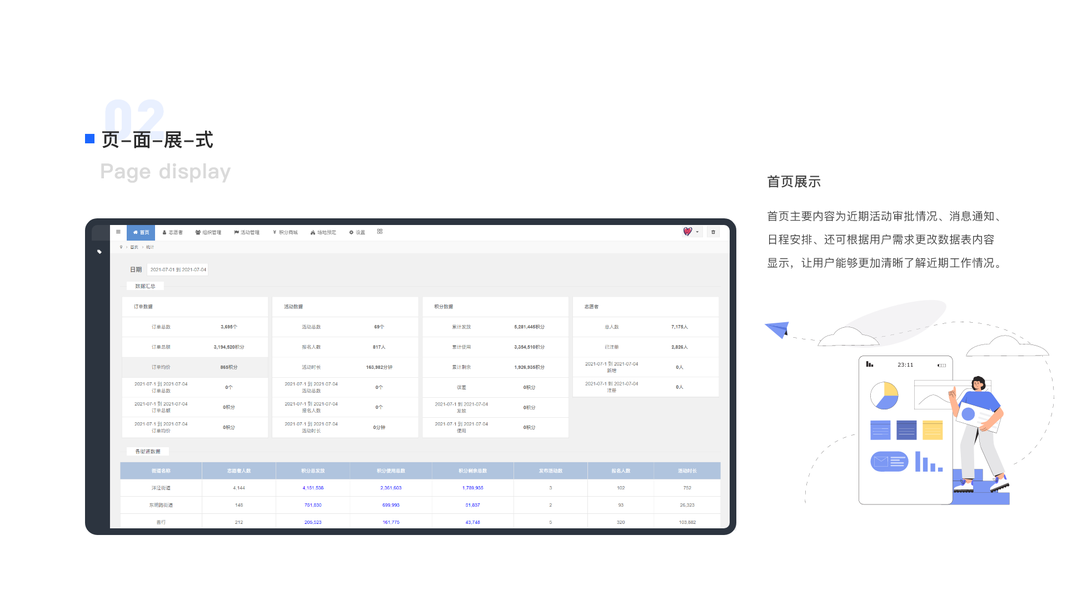Click the 7,175人 total volunteers value
Viewport: 1067px width, 600px height.
679,327
